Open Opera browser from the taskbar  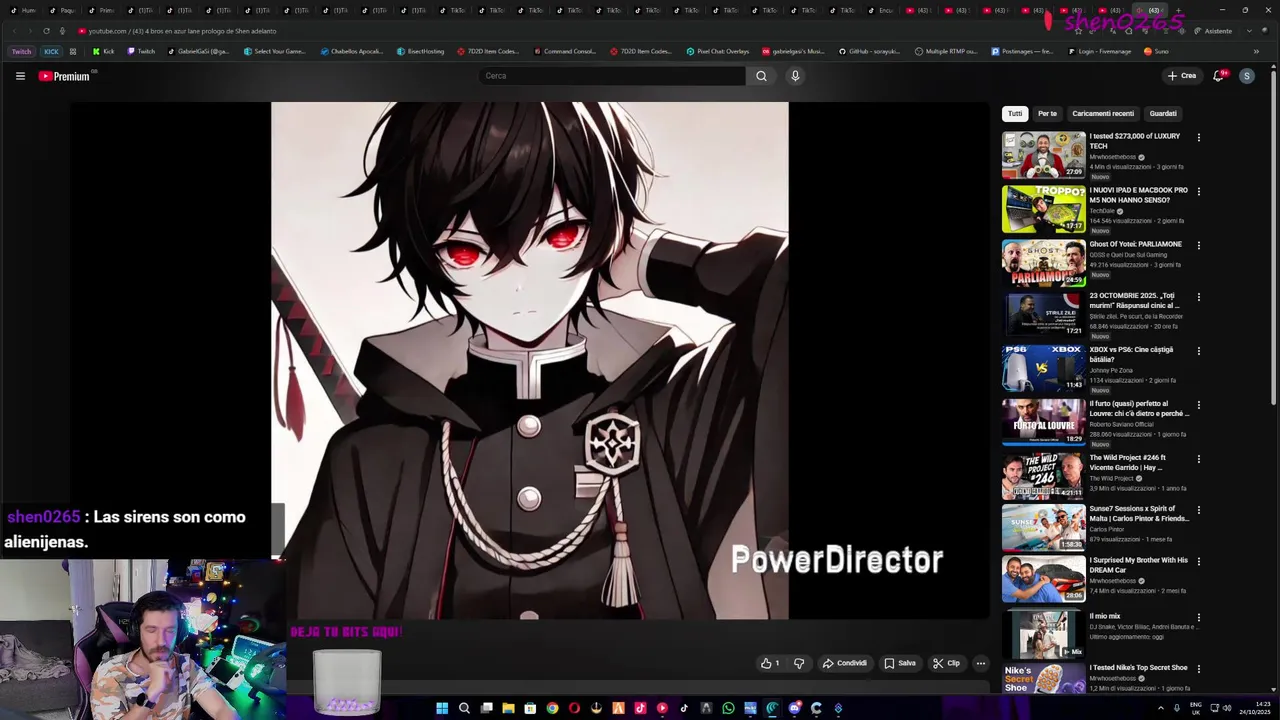point(574,708)
